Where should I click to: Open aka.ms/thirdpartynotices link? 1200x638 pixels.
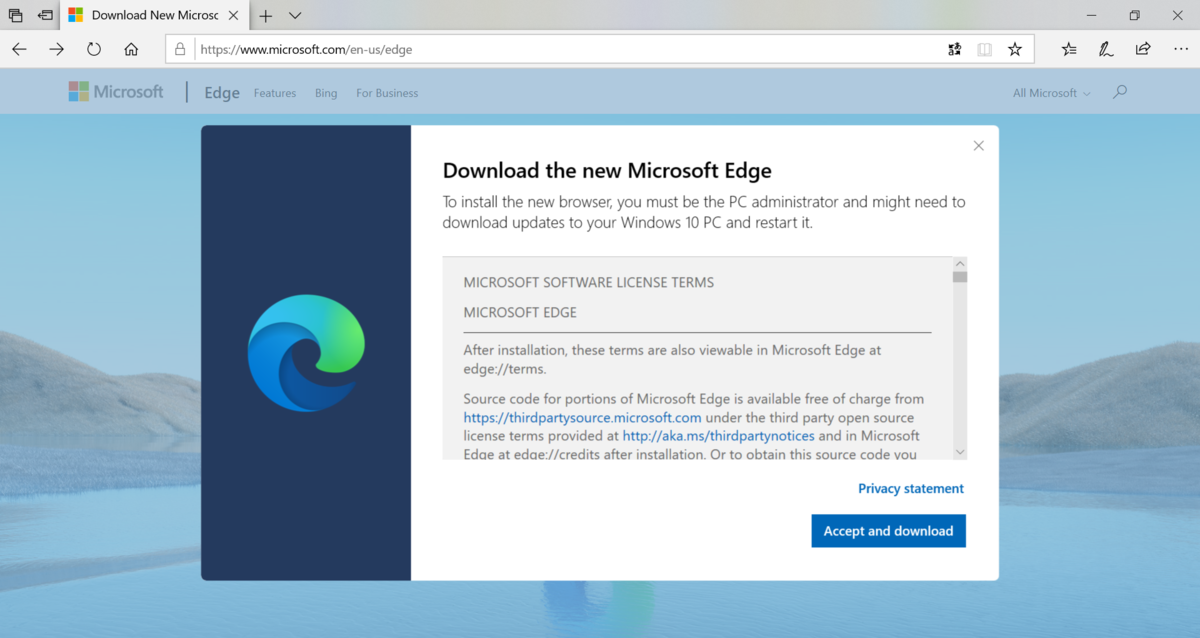click(x=719, y=436)
